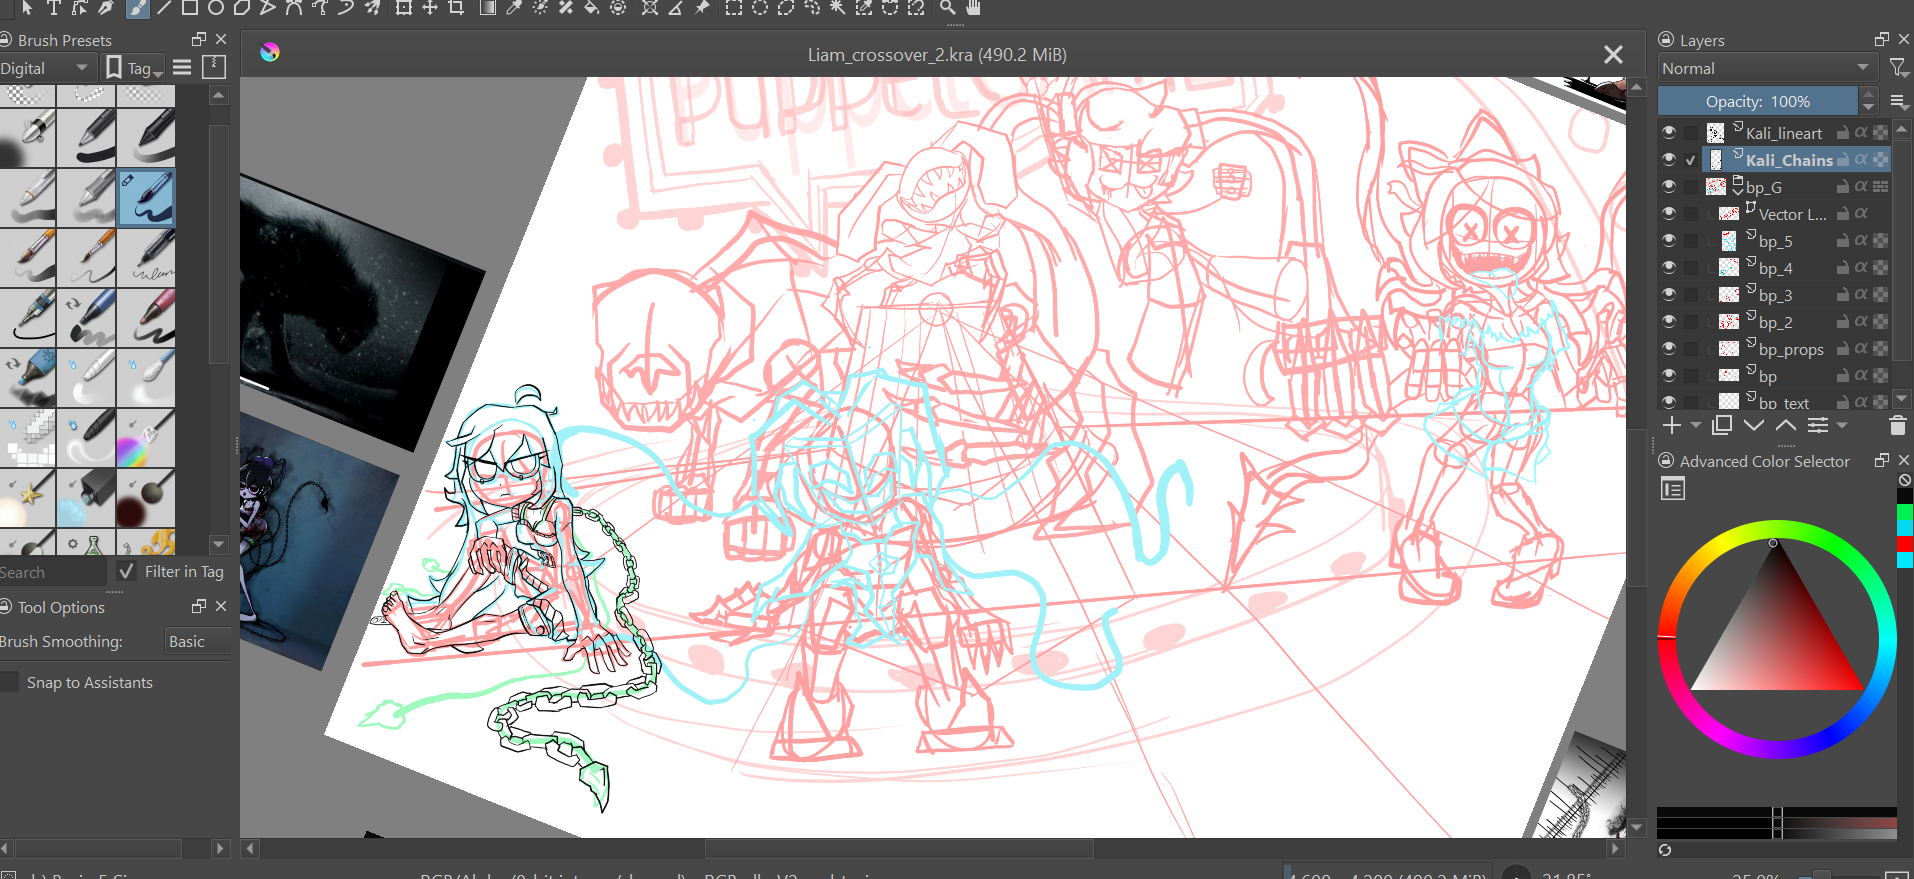Hide the bp_5 layer

1669,240
